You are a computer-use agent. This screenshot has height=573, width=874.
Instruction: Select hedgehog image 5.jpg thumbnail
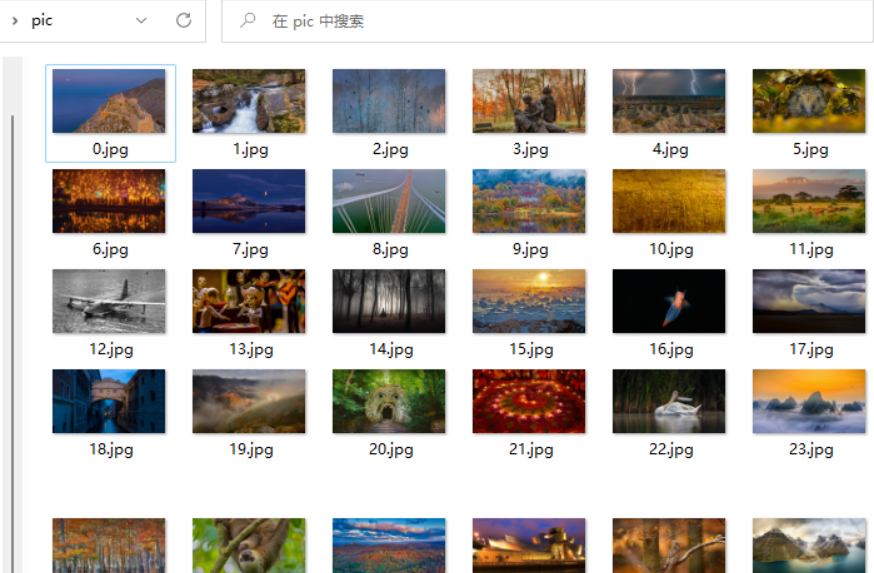click(809, 101)
